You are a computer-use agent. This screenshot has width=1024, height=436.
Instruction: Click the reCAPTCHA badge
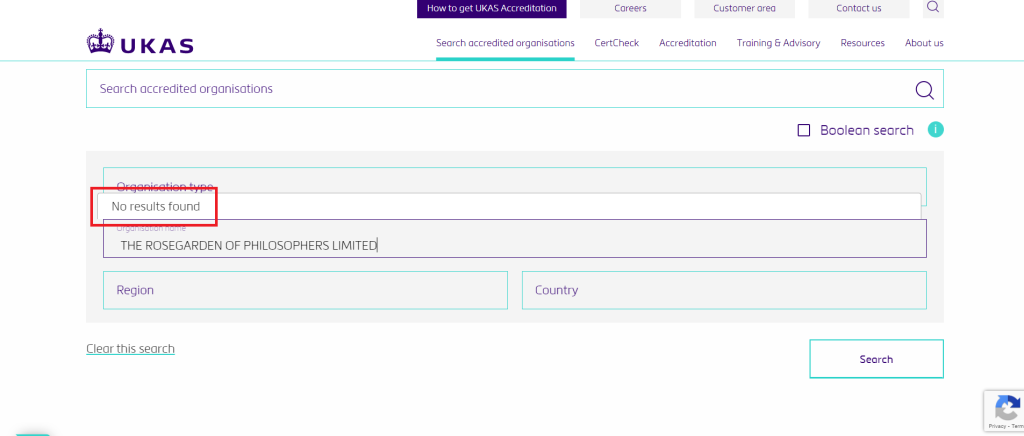pyautogui.click(x=1004, y=411)
